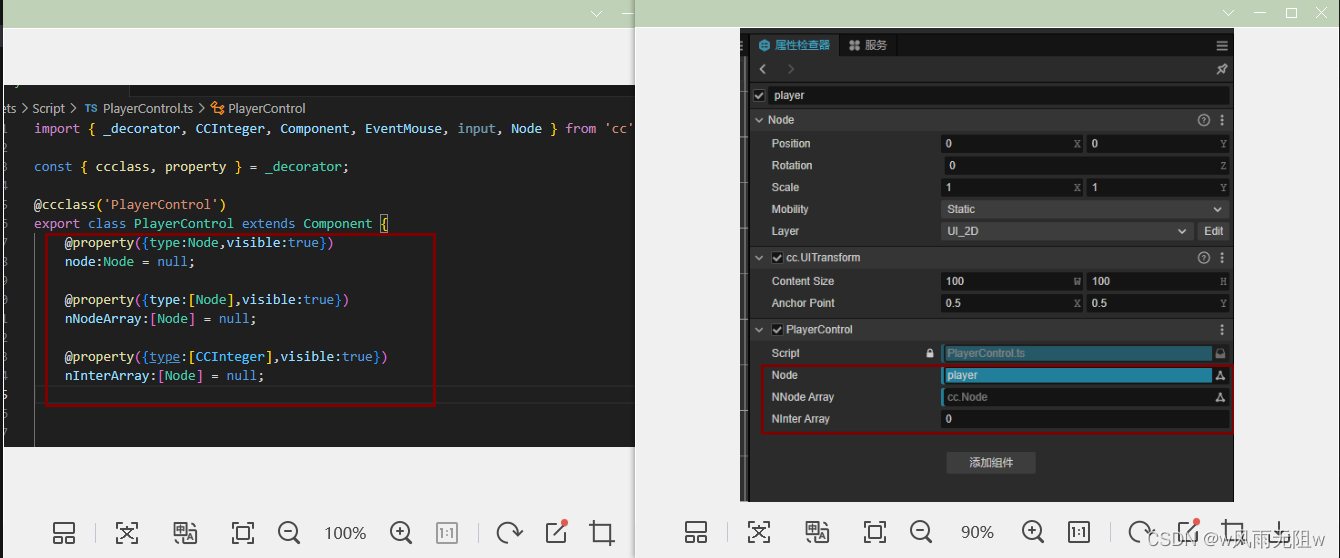Toggle the cc.UITransform component checkbox
Viewport: 1340px width, 558px height.
coord(778,258)
